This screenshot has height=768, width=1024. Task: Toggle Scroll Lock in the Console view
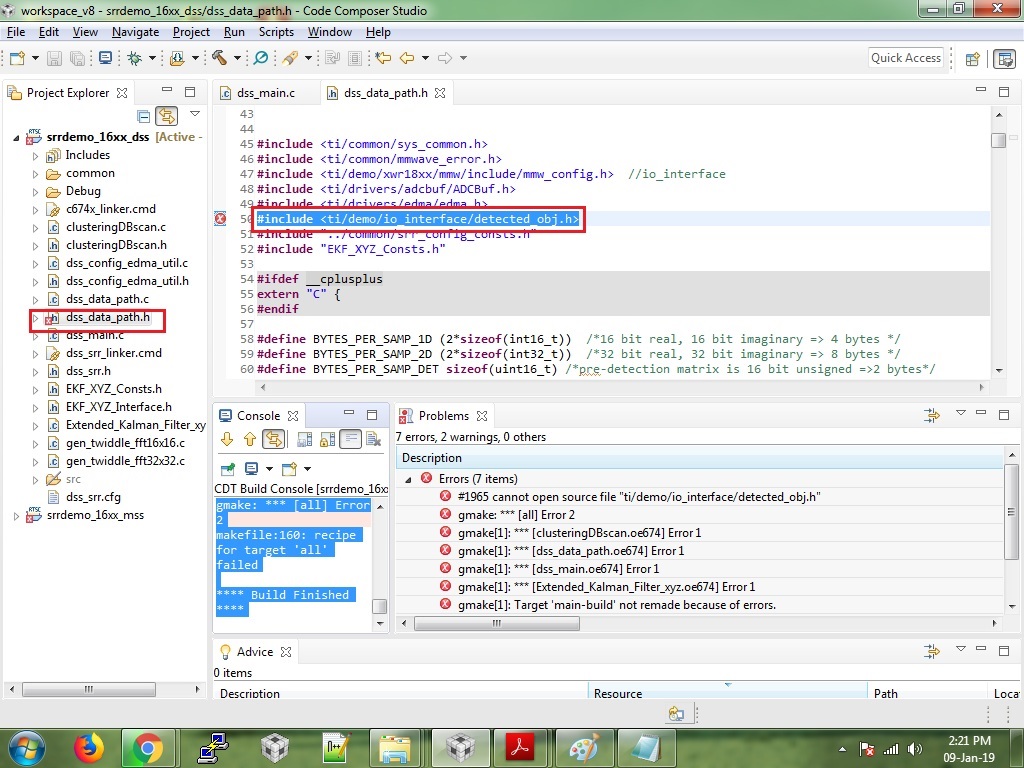325,439
